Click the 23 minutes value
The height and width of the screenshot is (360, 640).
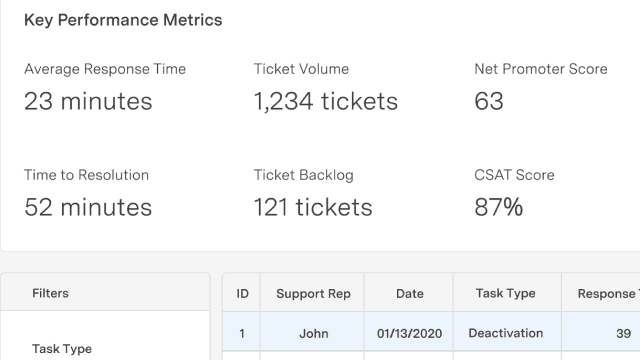88,101
